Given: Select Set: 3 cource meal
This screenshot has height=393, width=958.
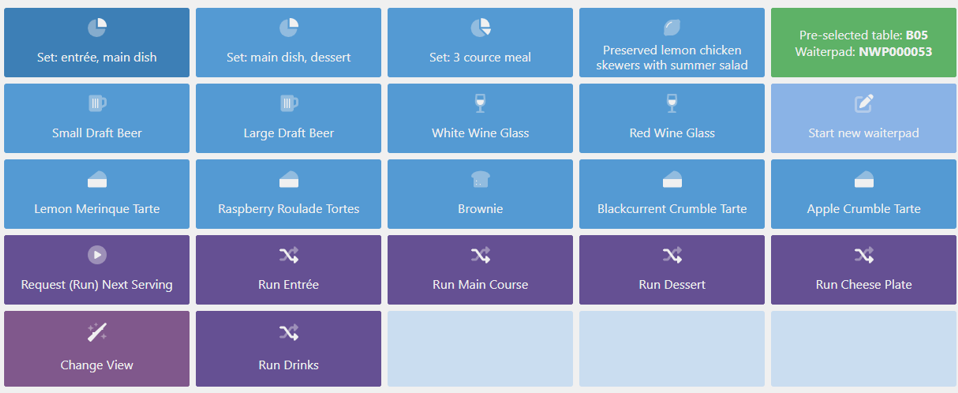Looking at the screenshot, I should [x=480, y=43].
